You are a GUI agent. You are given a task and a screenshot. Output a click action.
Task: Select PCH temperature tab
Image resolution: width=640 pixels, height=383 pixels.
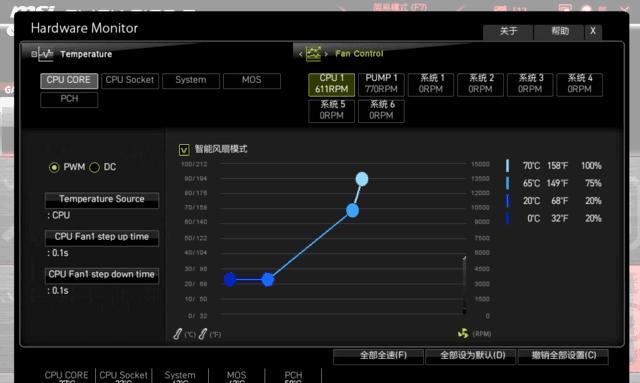pos(69,99)
